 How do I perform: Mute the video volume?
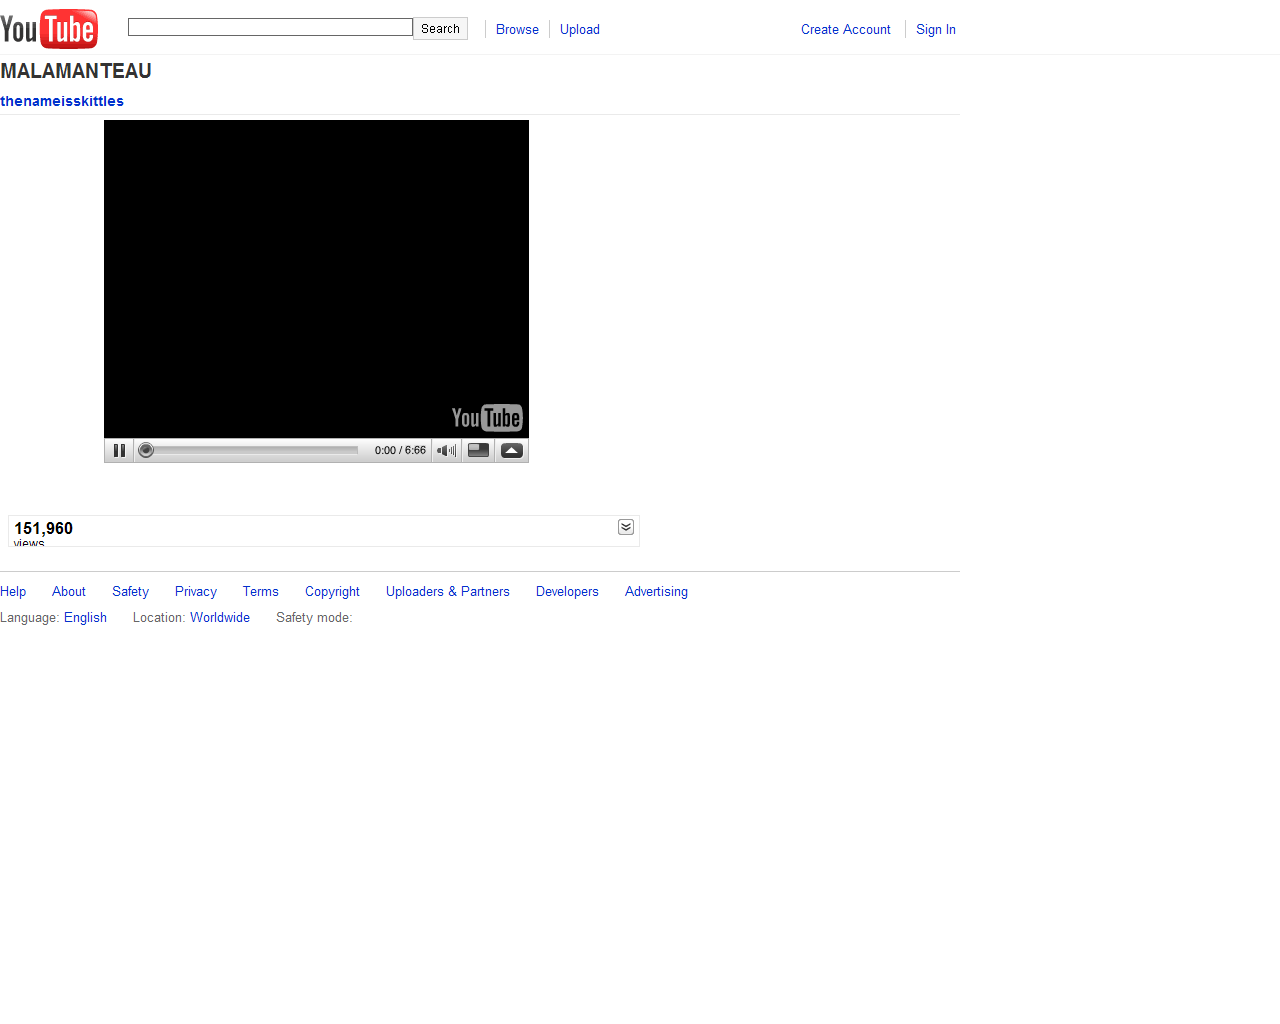tap(445, 450)
